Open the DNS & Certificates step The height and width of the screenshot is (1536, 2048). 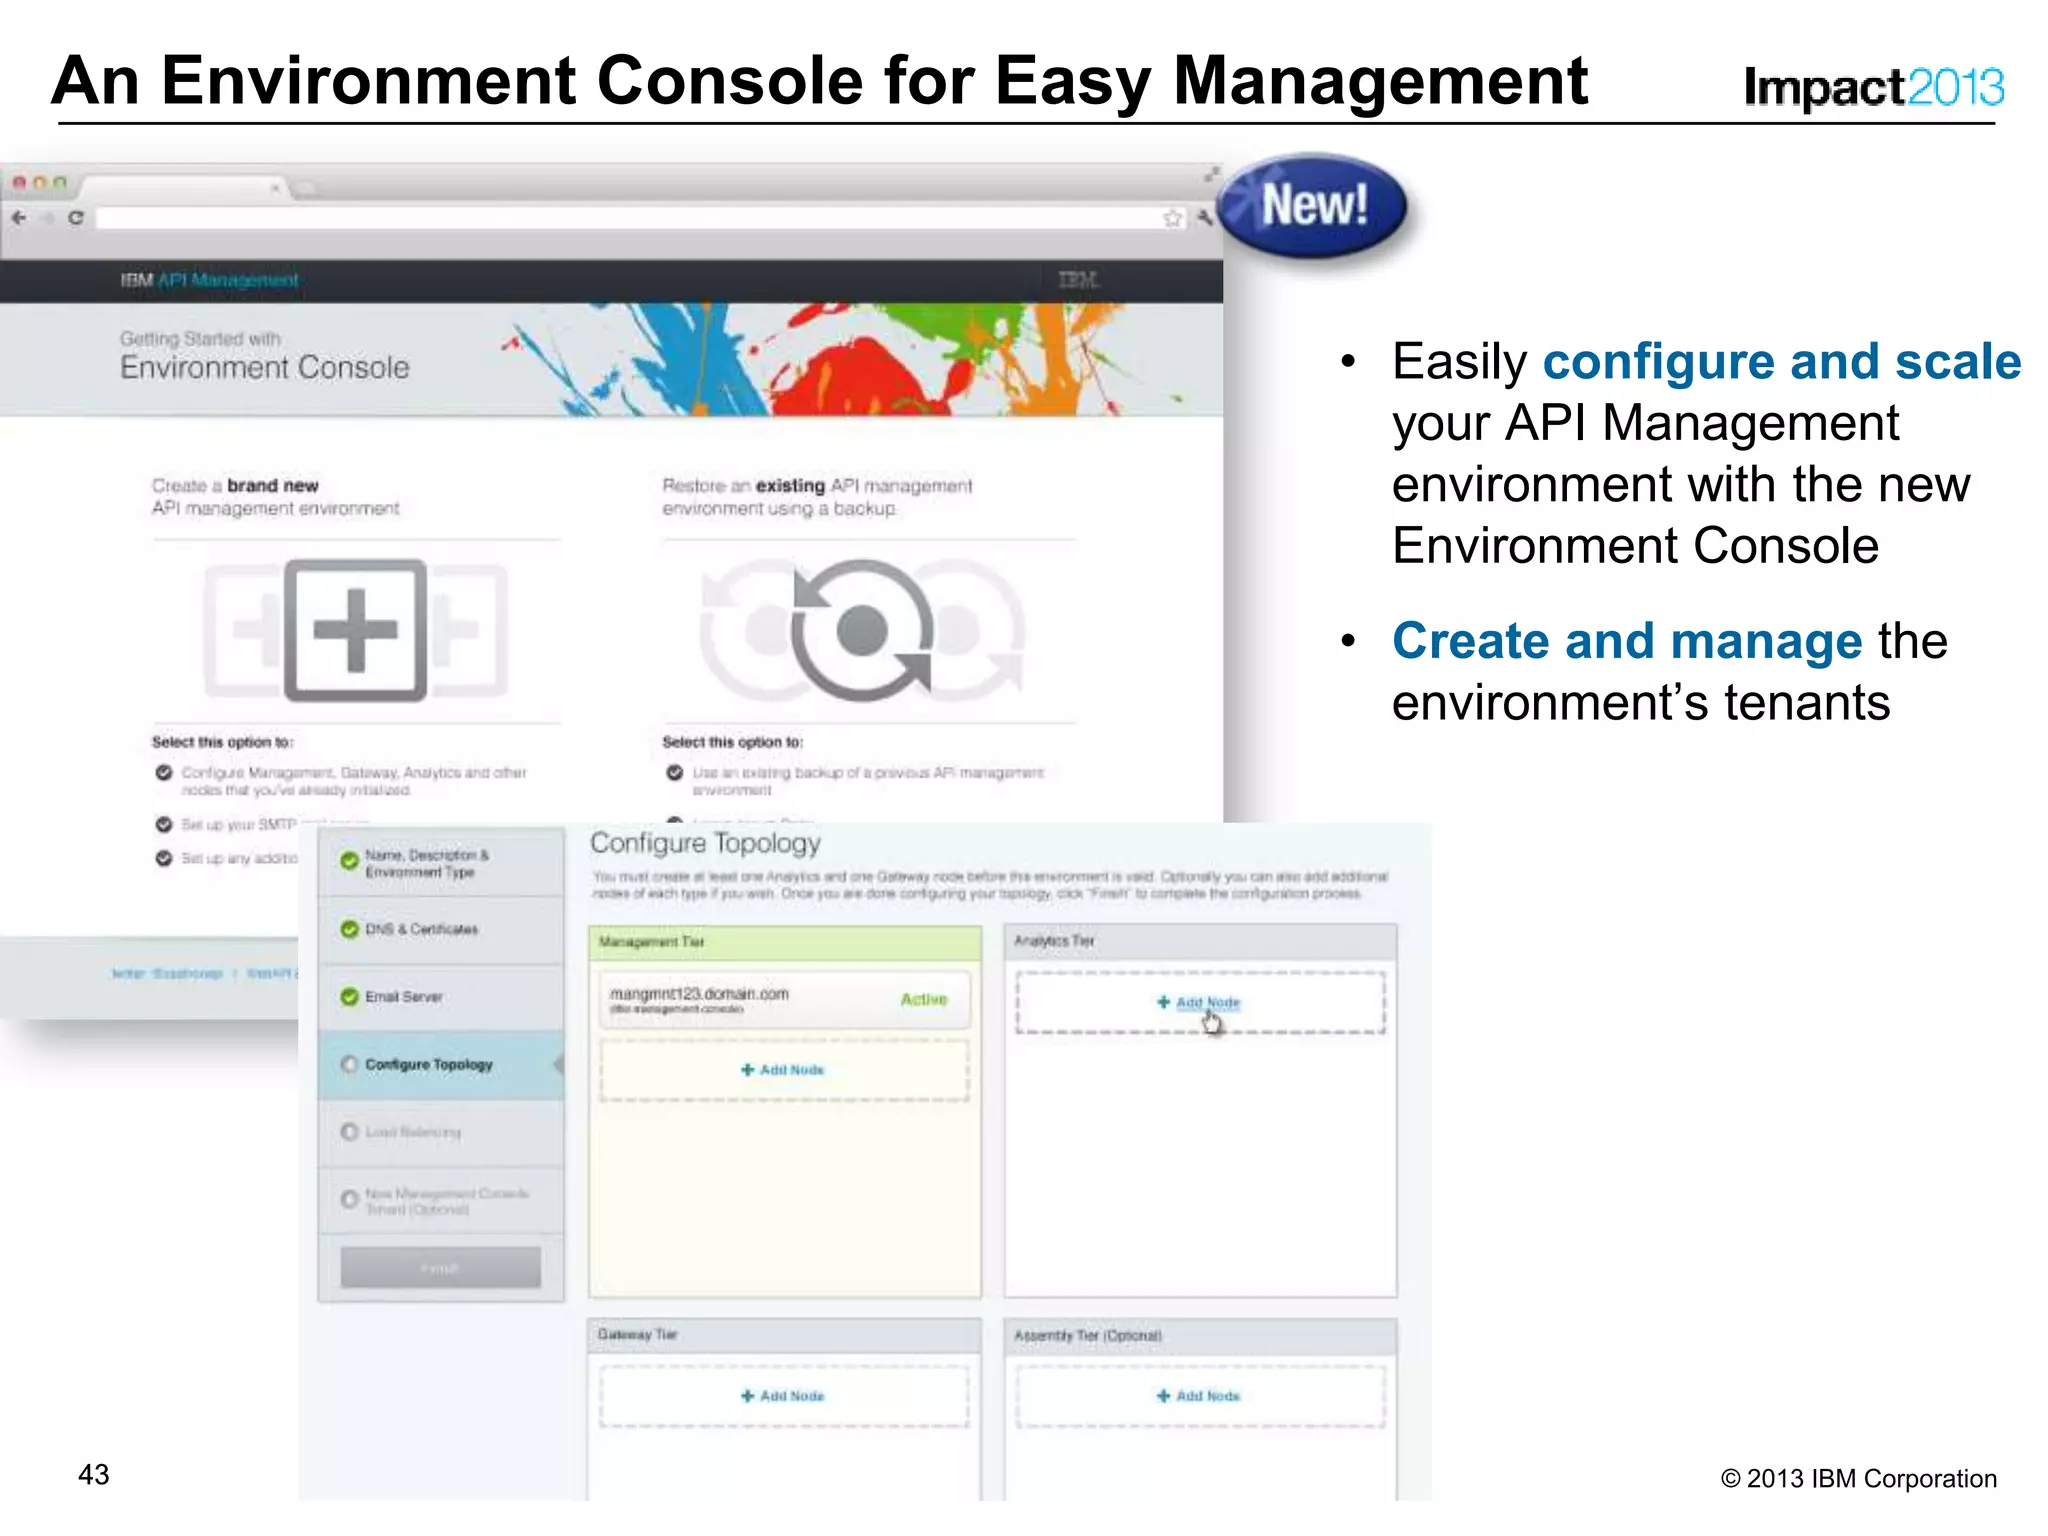pyautogui.click(x=441, y=930)
